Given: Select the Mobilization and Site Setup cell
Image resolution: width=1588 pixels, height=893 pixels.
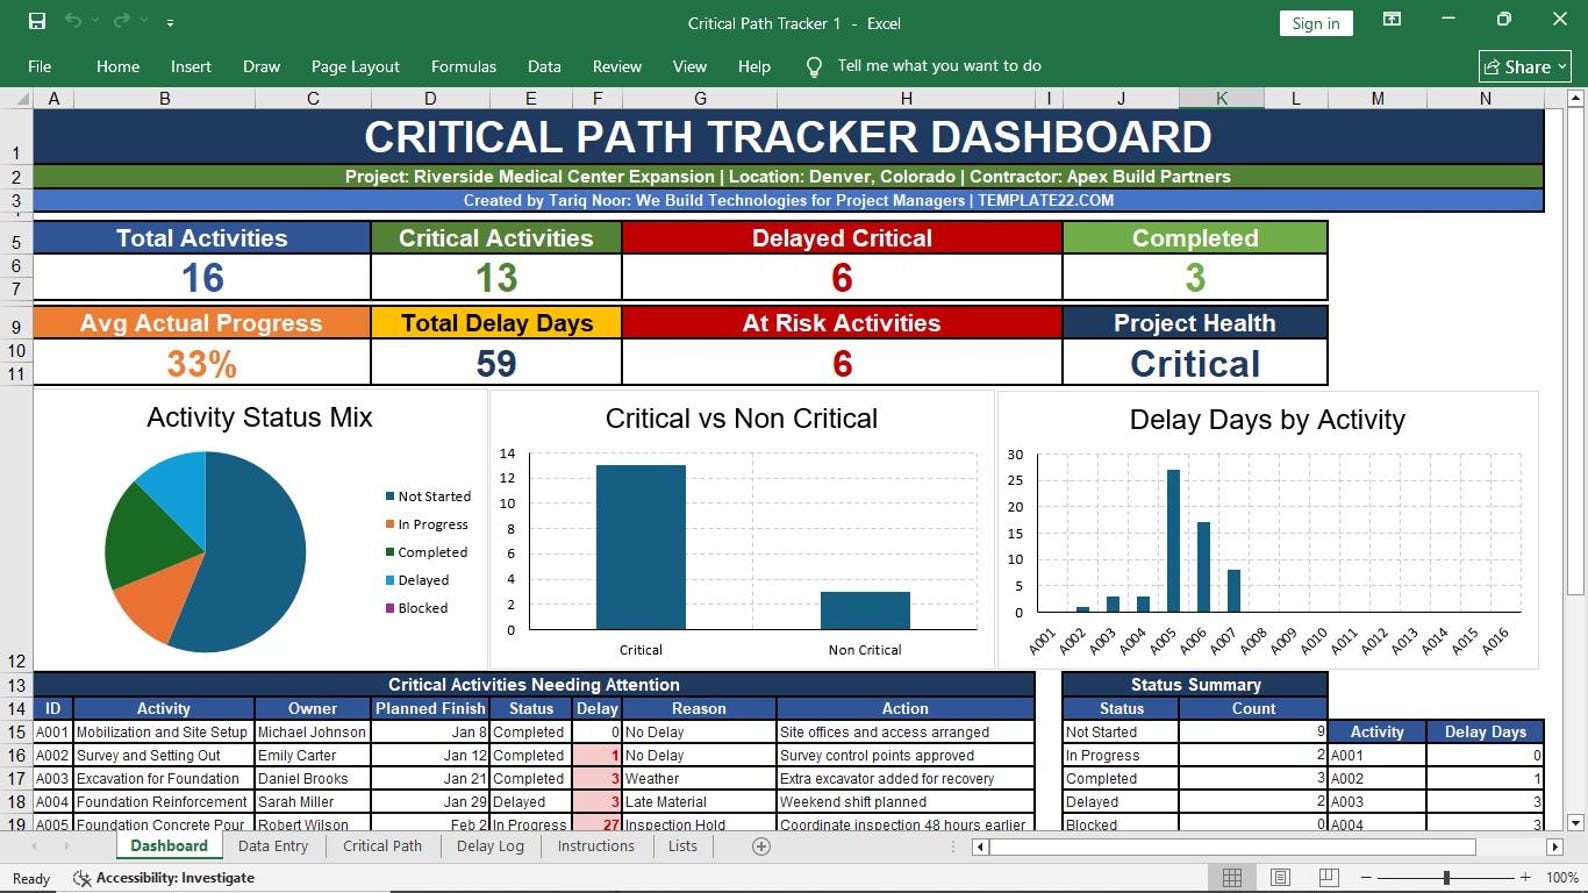Looking at the screenshot, I should [164, 732].
